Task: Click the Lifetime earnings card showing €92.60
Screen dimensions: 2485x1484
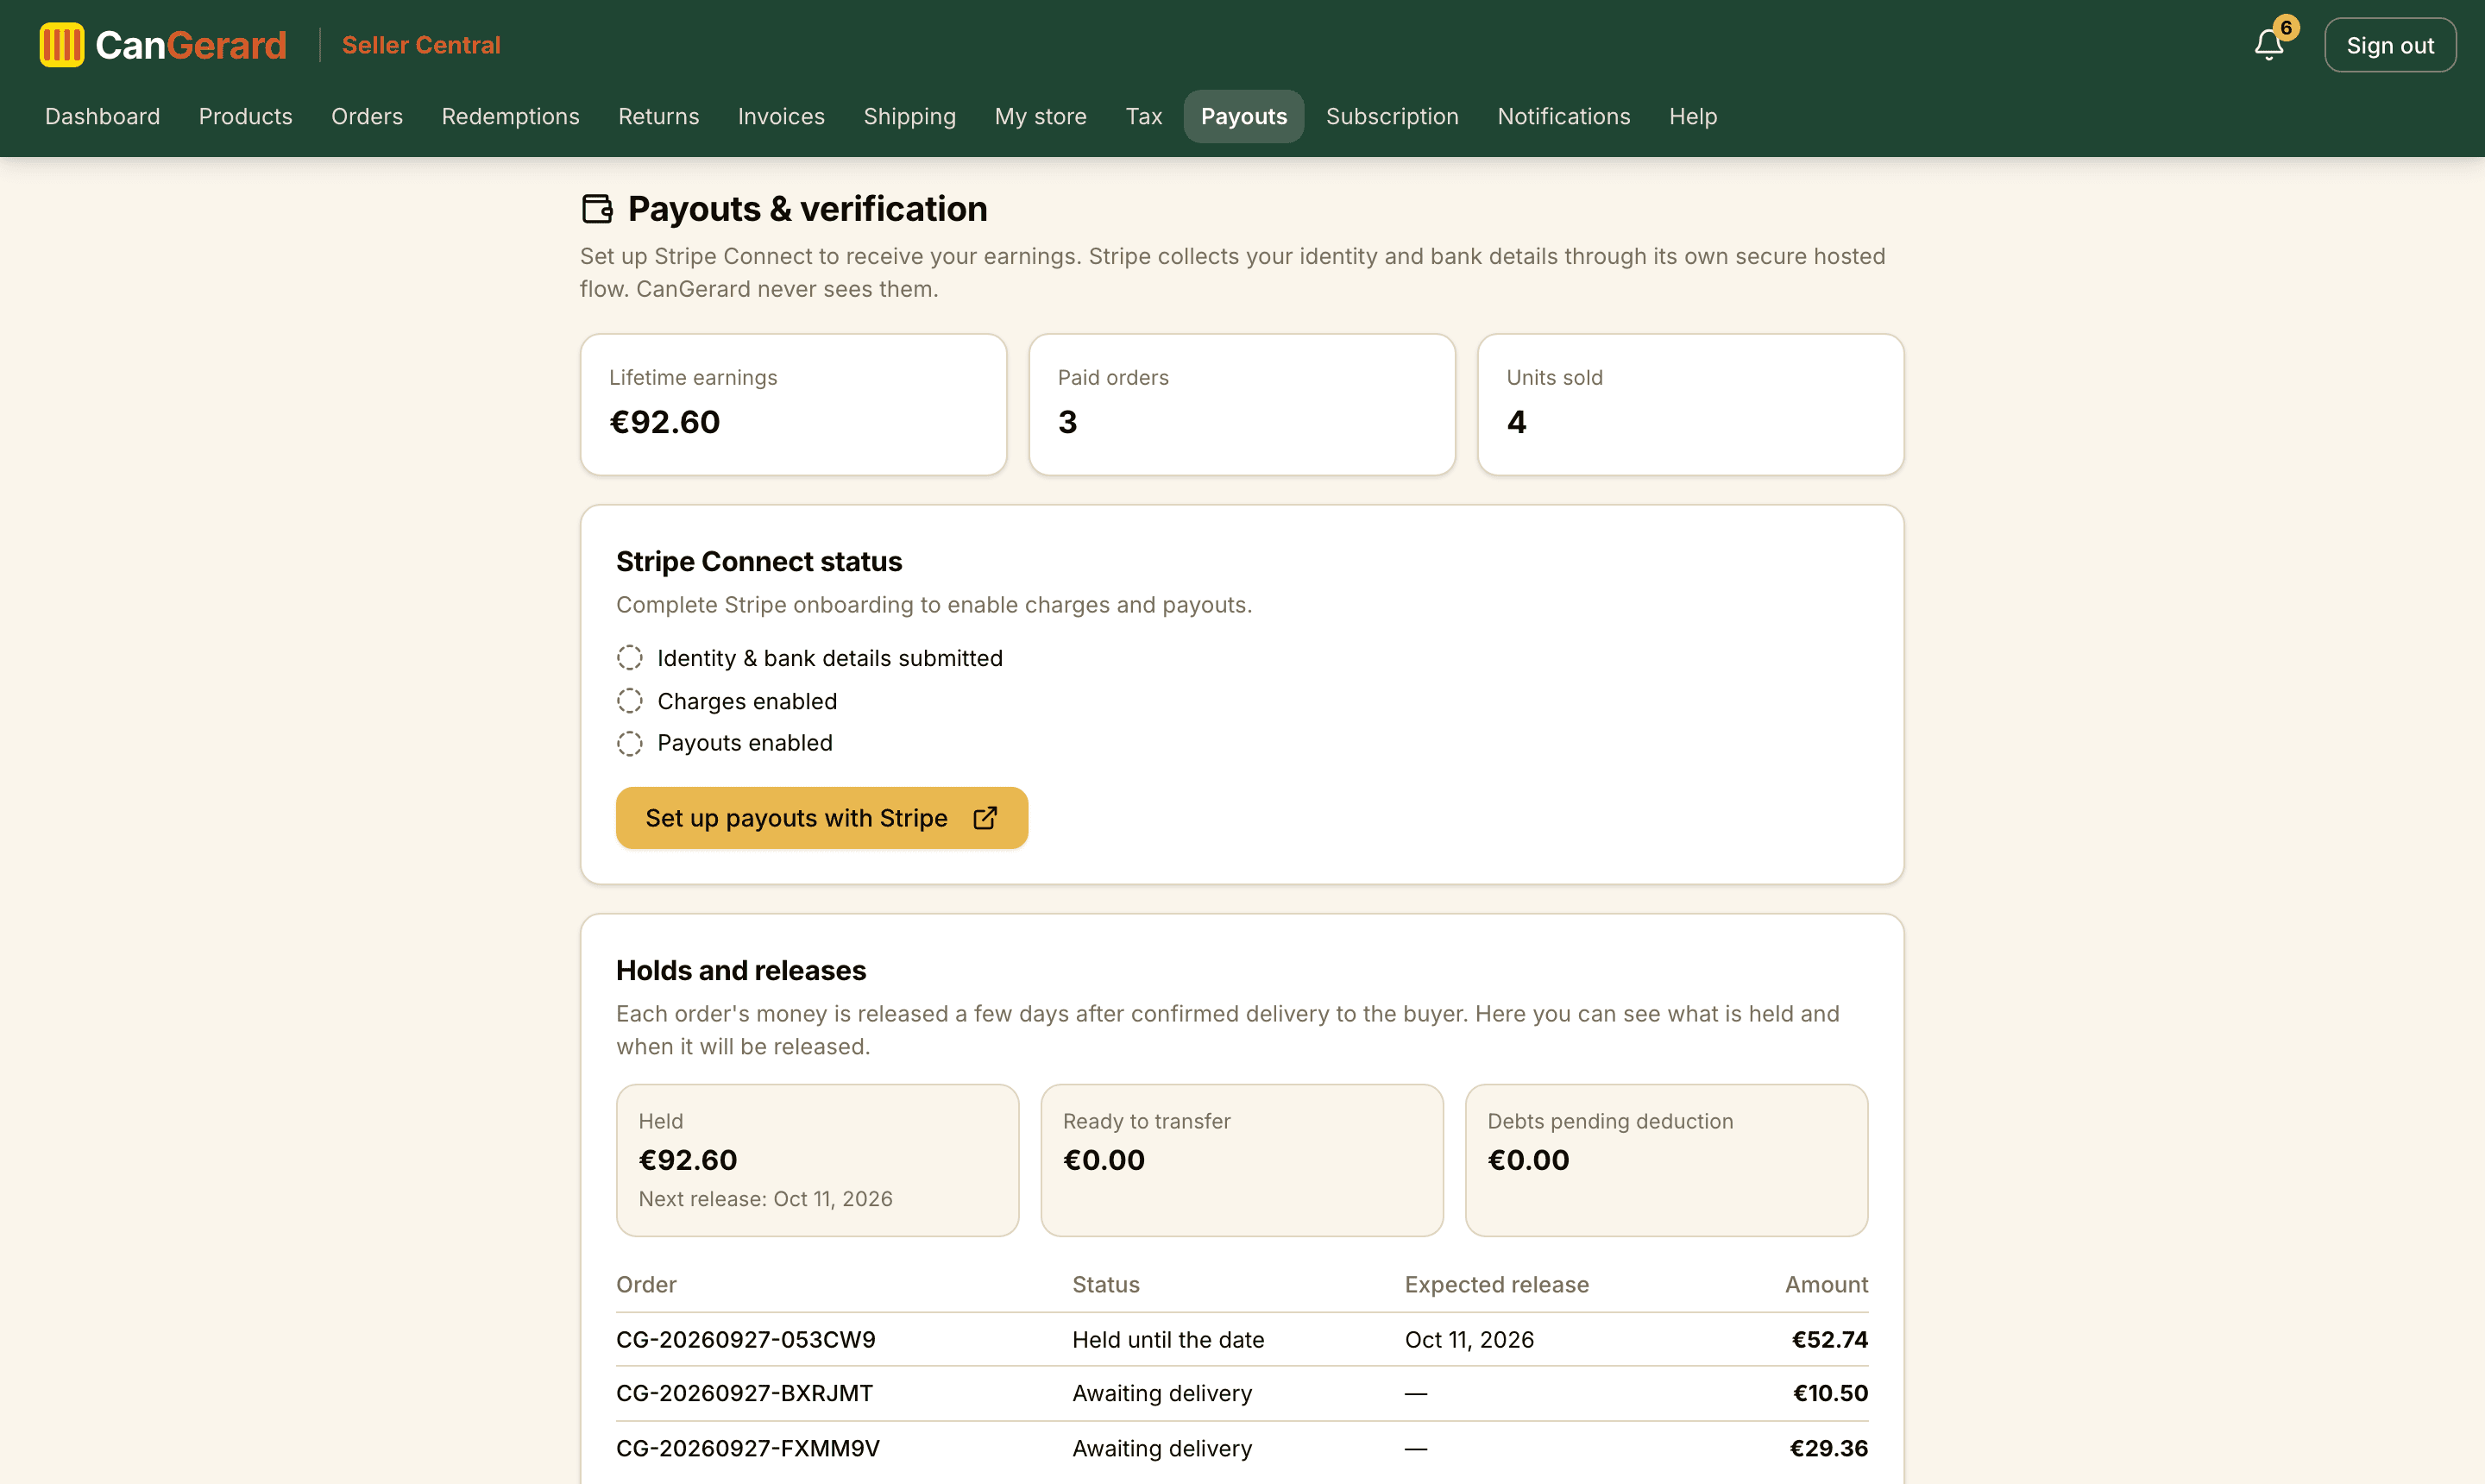Action: (794, 404)
